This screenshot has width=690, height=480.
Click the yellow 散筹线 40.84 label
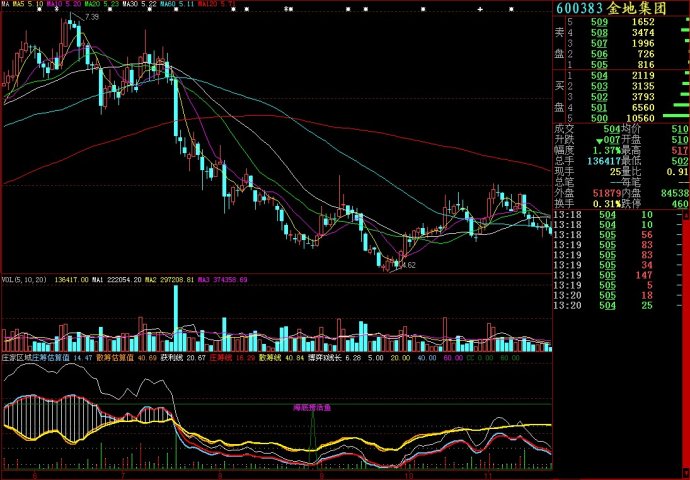coord(282,358)
